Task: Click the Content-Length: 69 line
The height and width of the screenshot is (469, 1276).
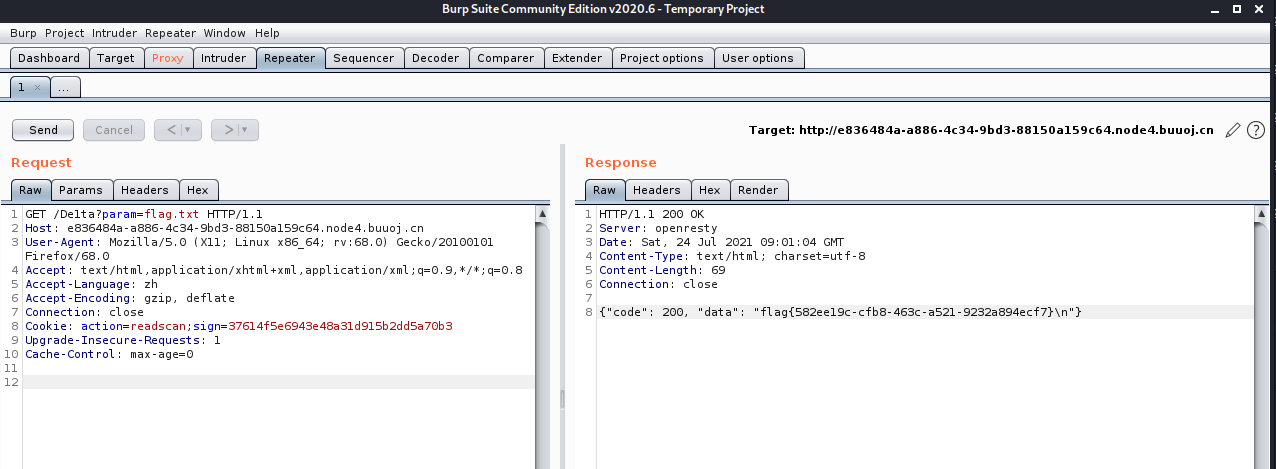Action: (662, 270)
